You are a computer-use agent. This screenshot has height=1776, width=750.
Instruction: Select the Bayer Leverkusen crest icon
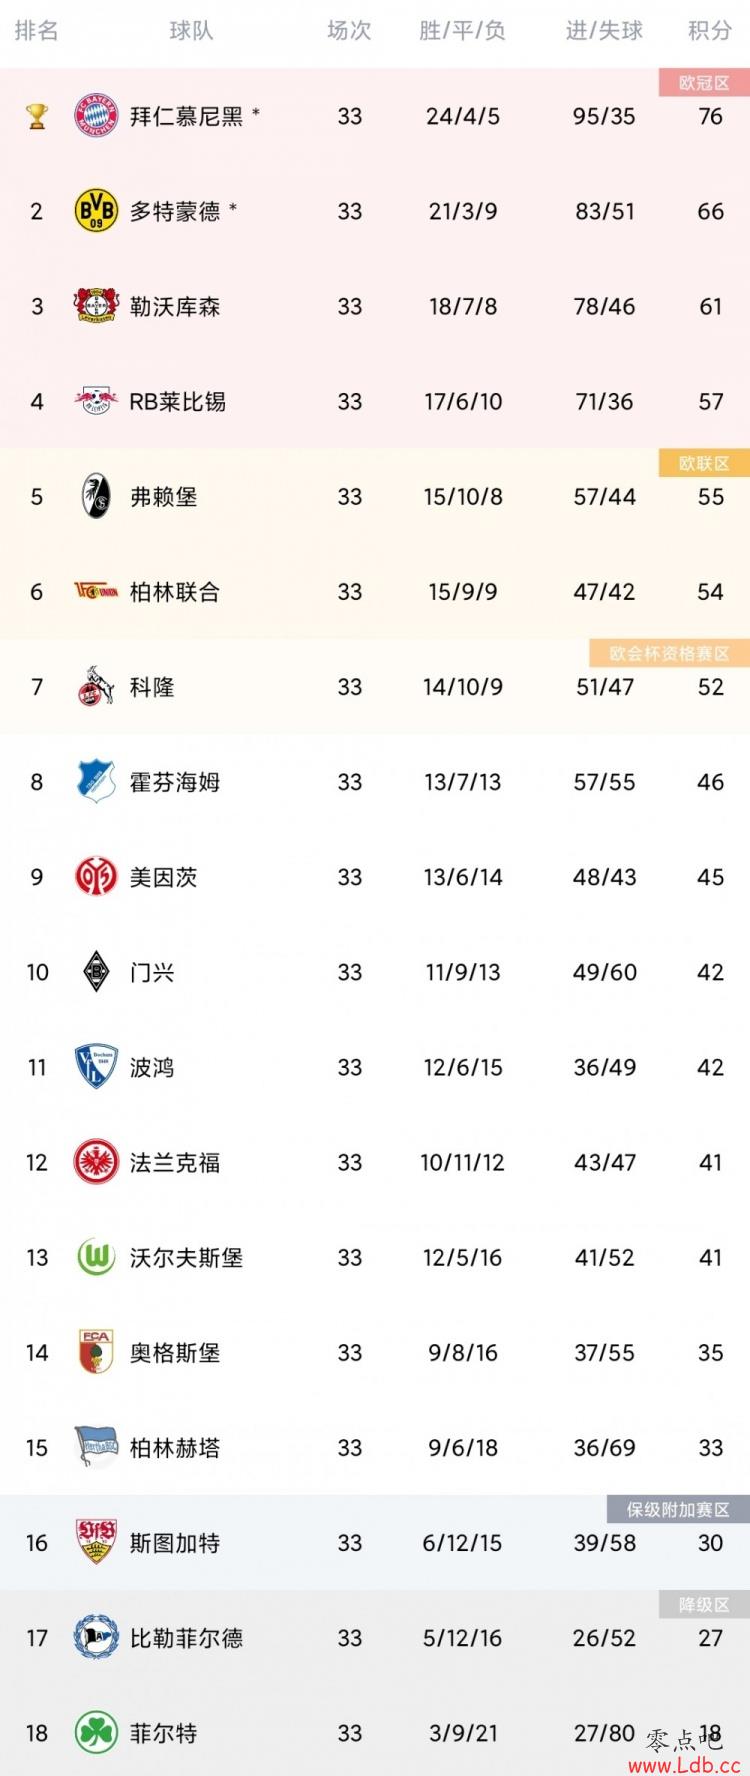coord(97,306)
